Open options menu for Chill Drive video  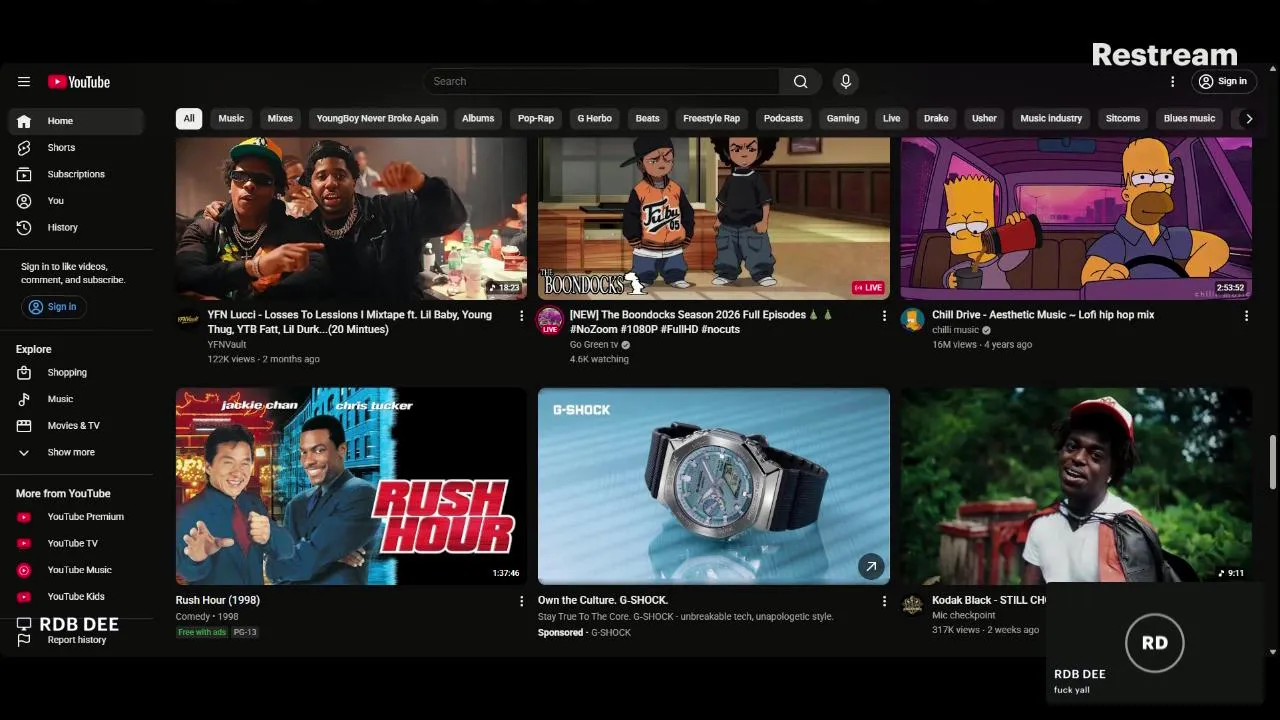1246,316
